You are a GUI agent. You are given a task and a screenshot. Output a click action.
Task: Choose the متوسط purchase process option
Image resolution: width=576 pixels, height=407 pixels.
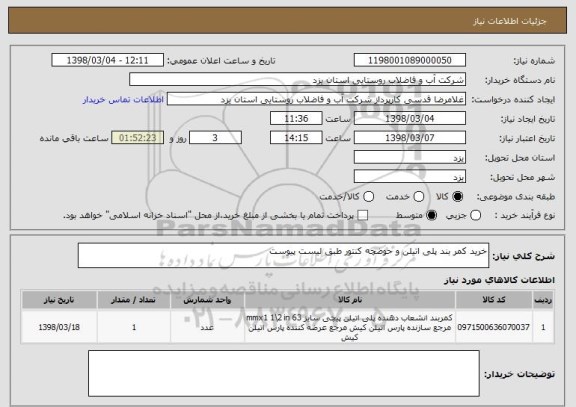coord(432,215)
